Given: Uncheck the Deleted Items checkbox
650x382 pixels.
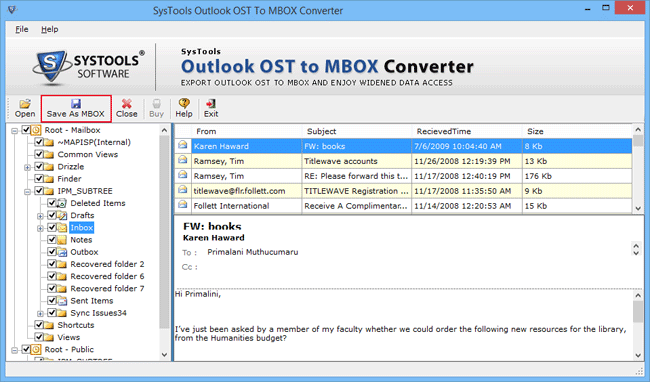Looking at the screenshot, I should click(x=52, y=203).
